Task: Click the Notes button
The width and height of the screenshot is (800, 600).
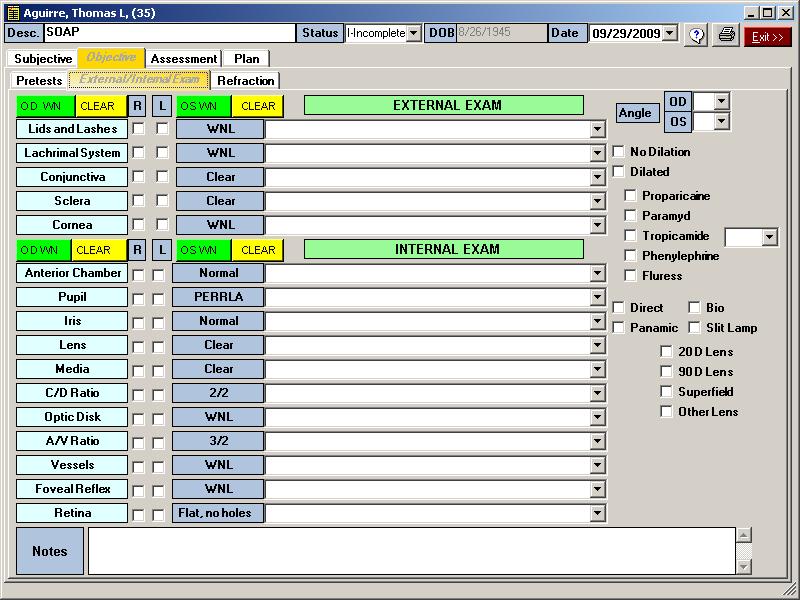Action: (50, 551)
